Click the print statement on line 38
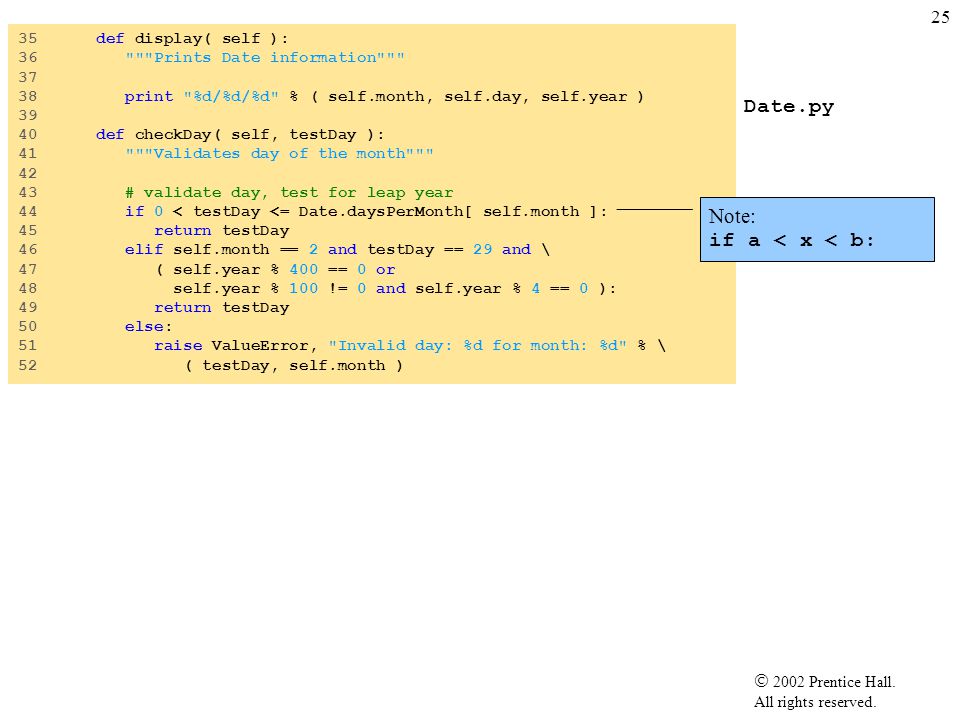 click(x=384, y=97)
